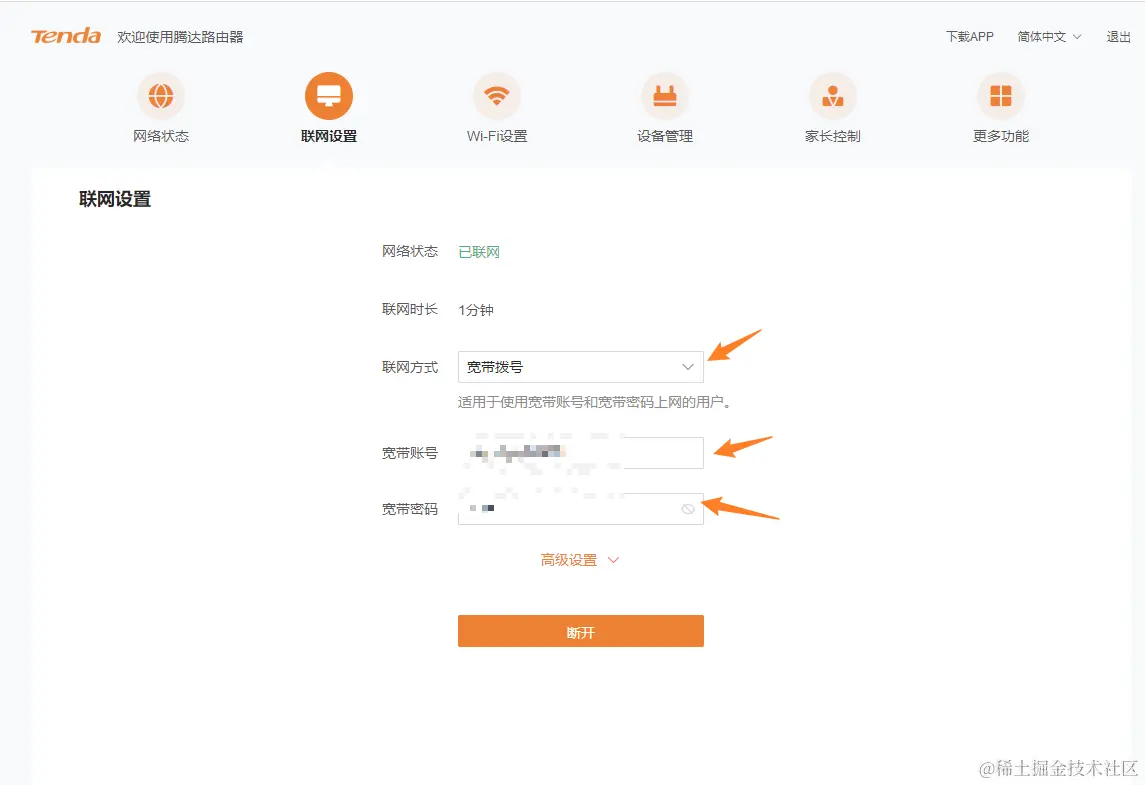Click the 欢迎使用腾达路由器 header text
The width and height of the screenshot is (1145, 785).
point(180,37)
